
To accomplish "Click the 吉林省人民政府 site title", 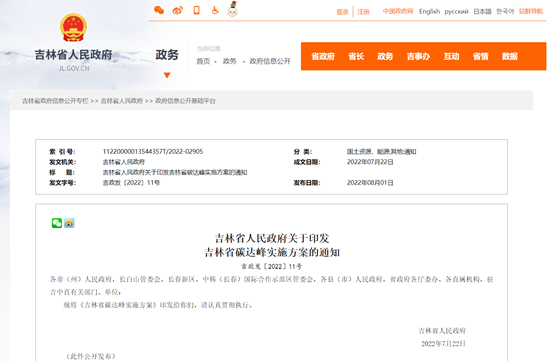I will coord(73,55).
